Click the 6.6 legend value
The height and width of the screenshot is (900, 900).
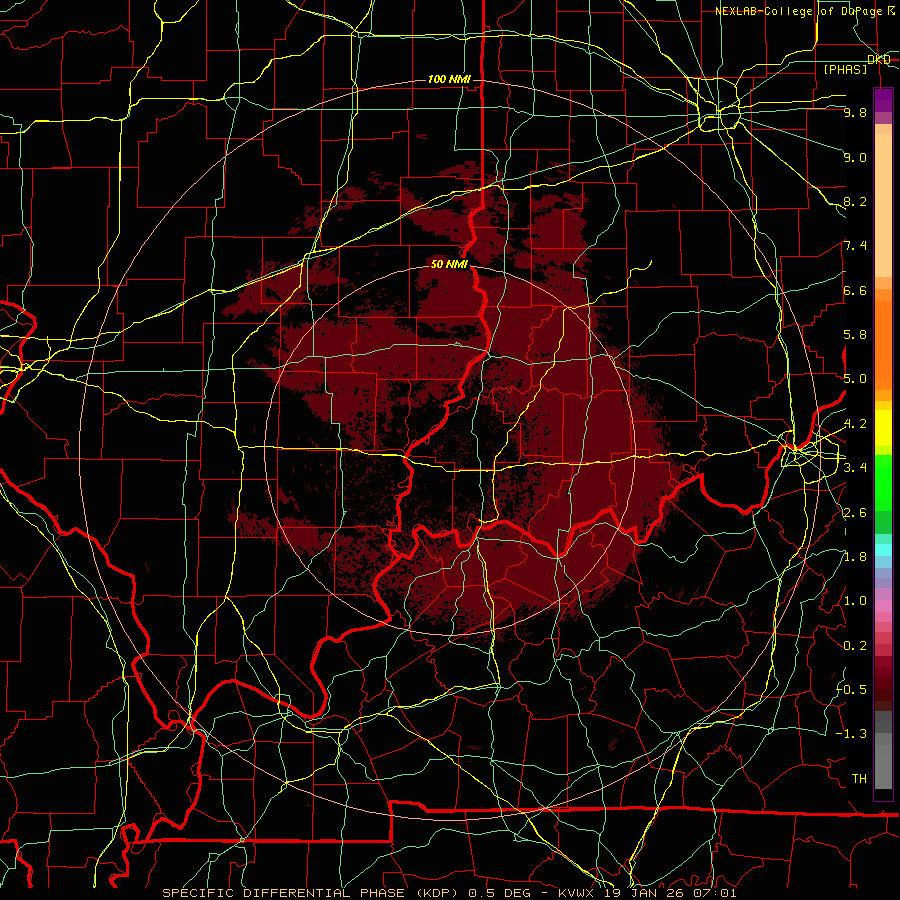click(855, 290)
